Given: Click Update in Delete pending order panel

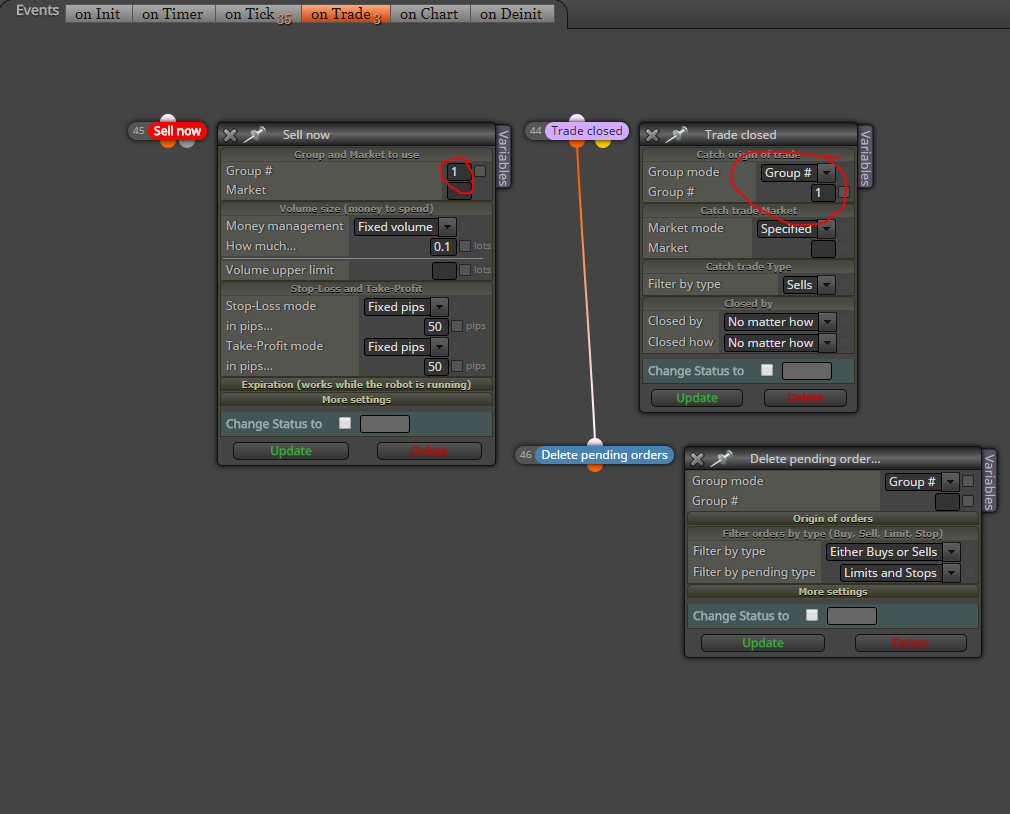Looking at the screenshot, I should point(763,643).
